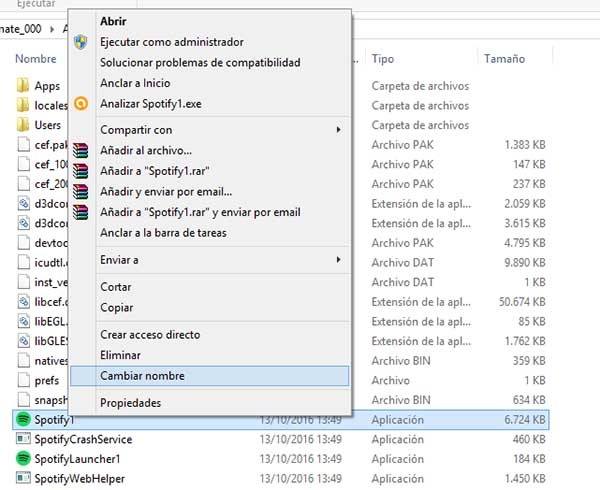Click the shield icon beside Ejecutar como administrador
The height and width of the screenshot is (490, 600).
(x=82, y=42)
